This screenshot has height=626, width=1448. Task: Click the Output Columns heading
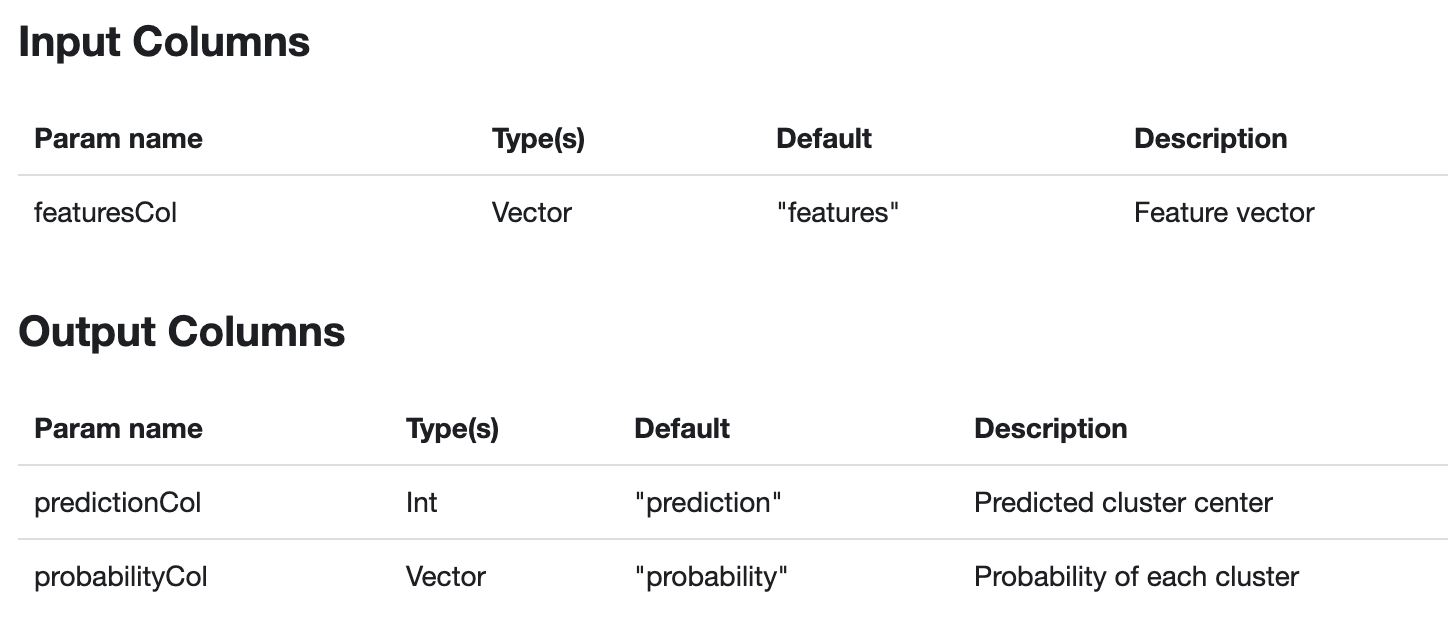182,332
